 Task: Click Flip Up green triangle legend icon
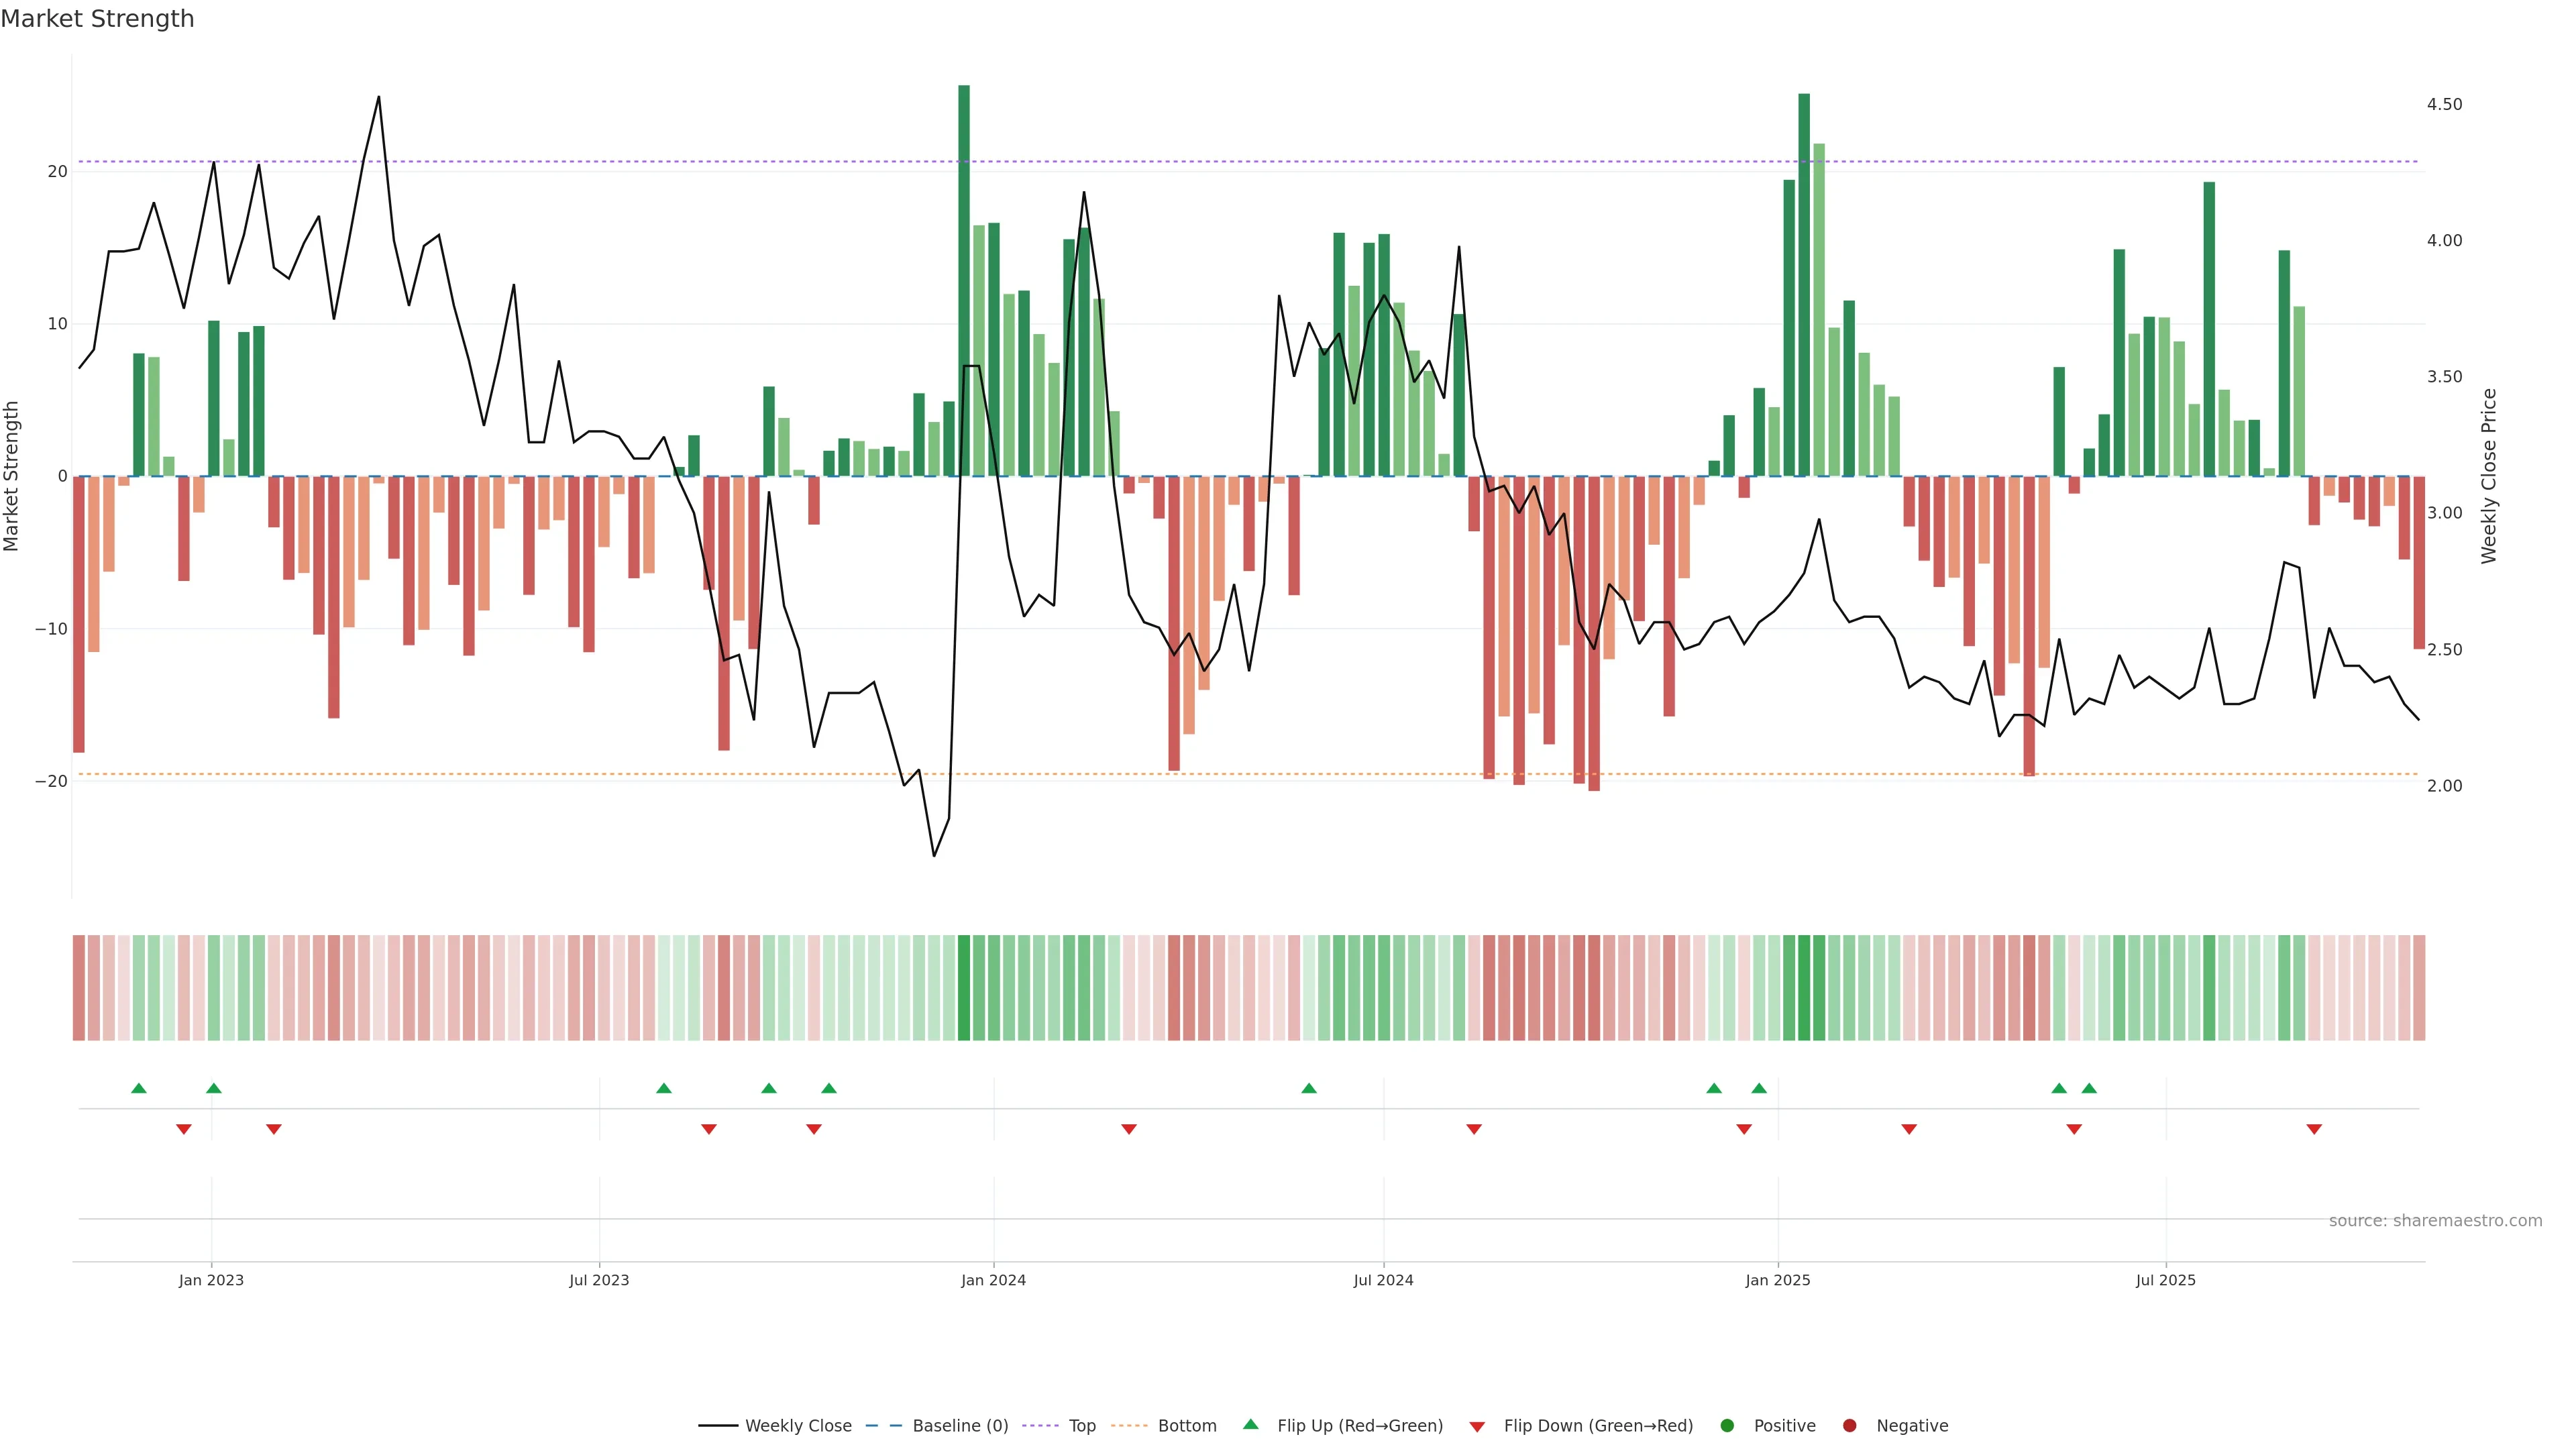1250,1425
